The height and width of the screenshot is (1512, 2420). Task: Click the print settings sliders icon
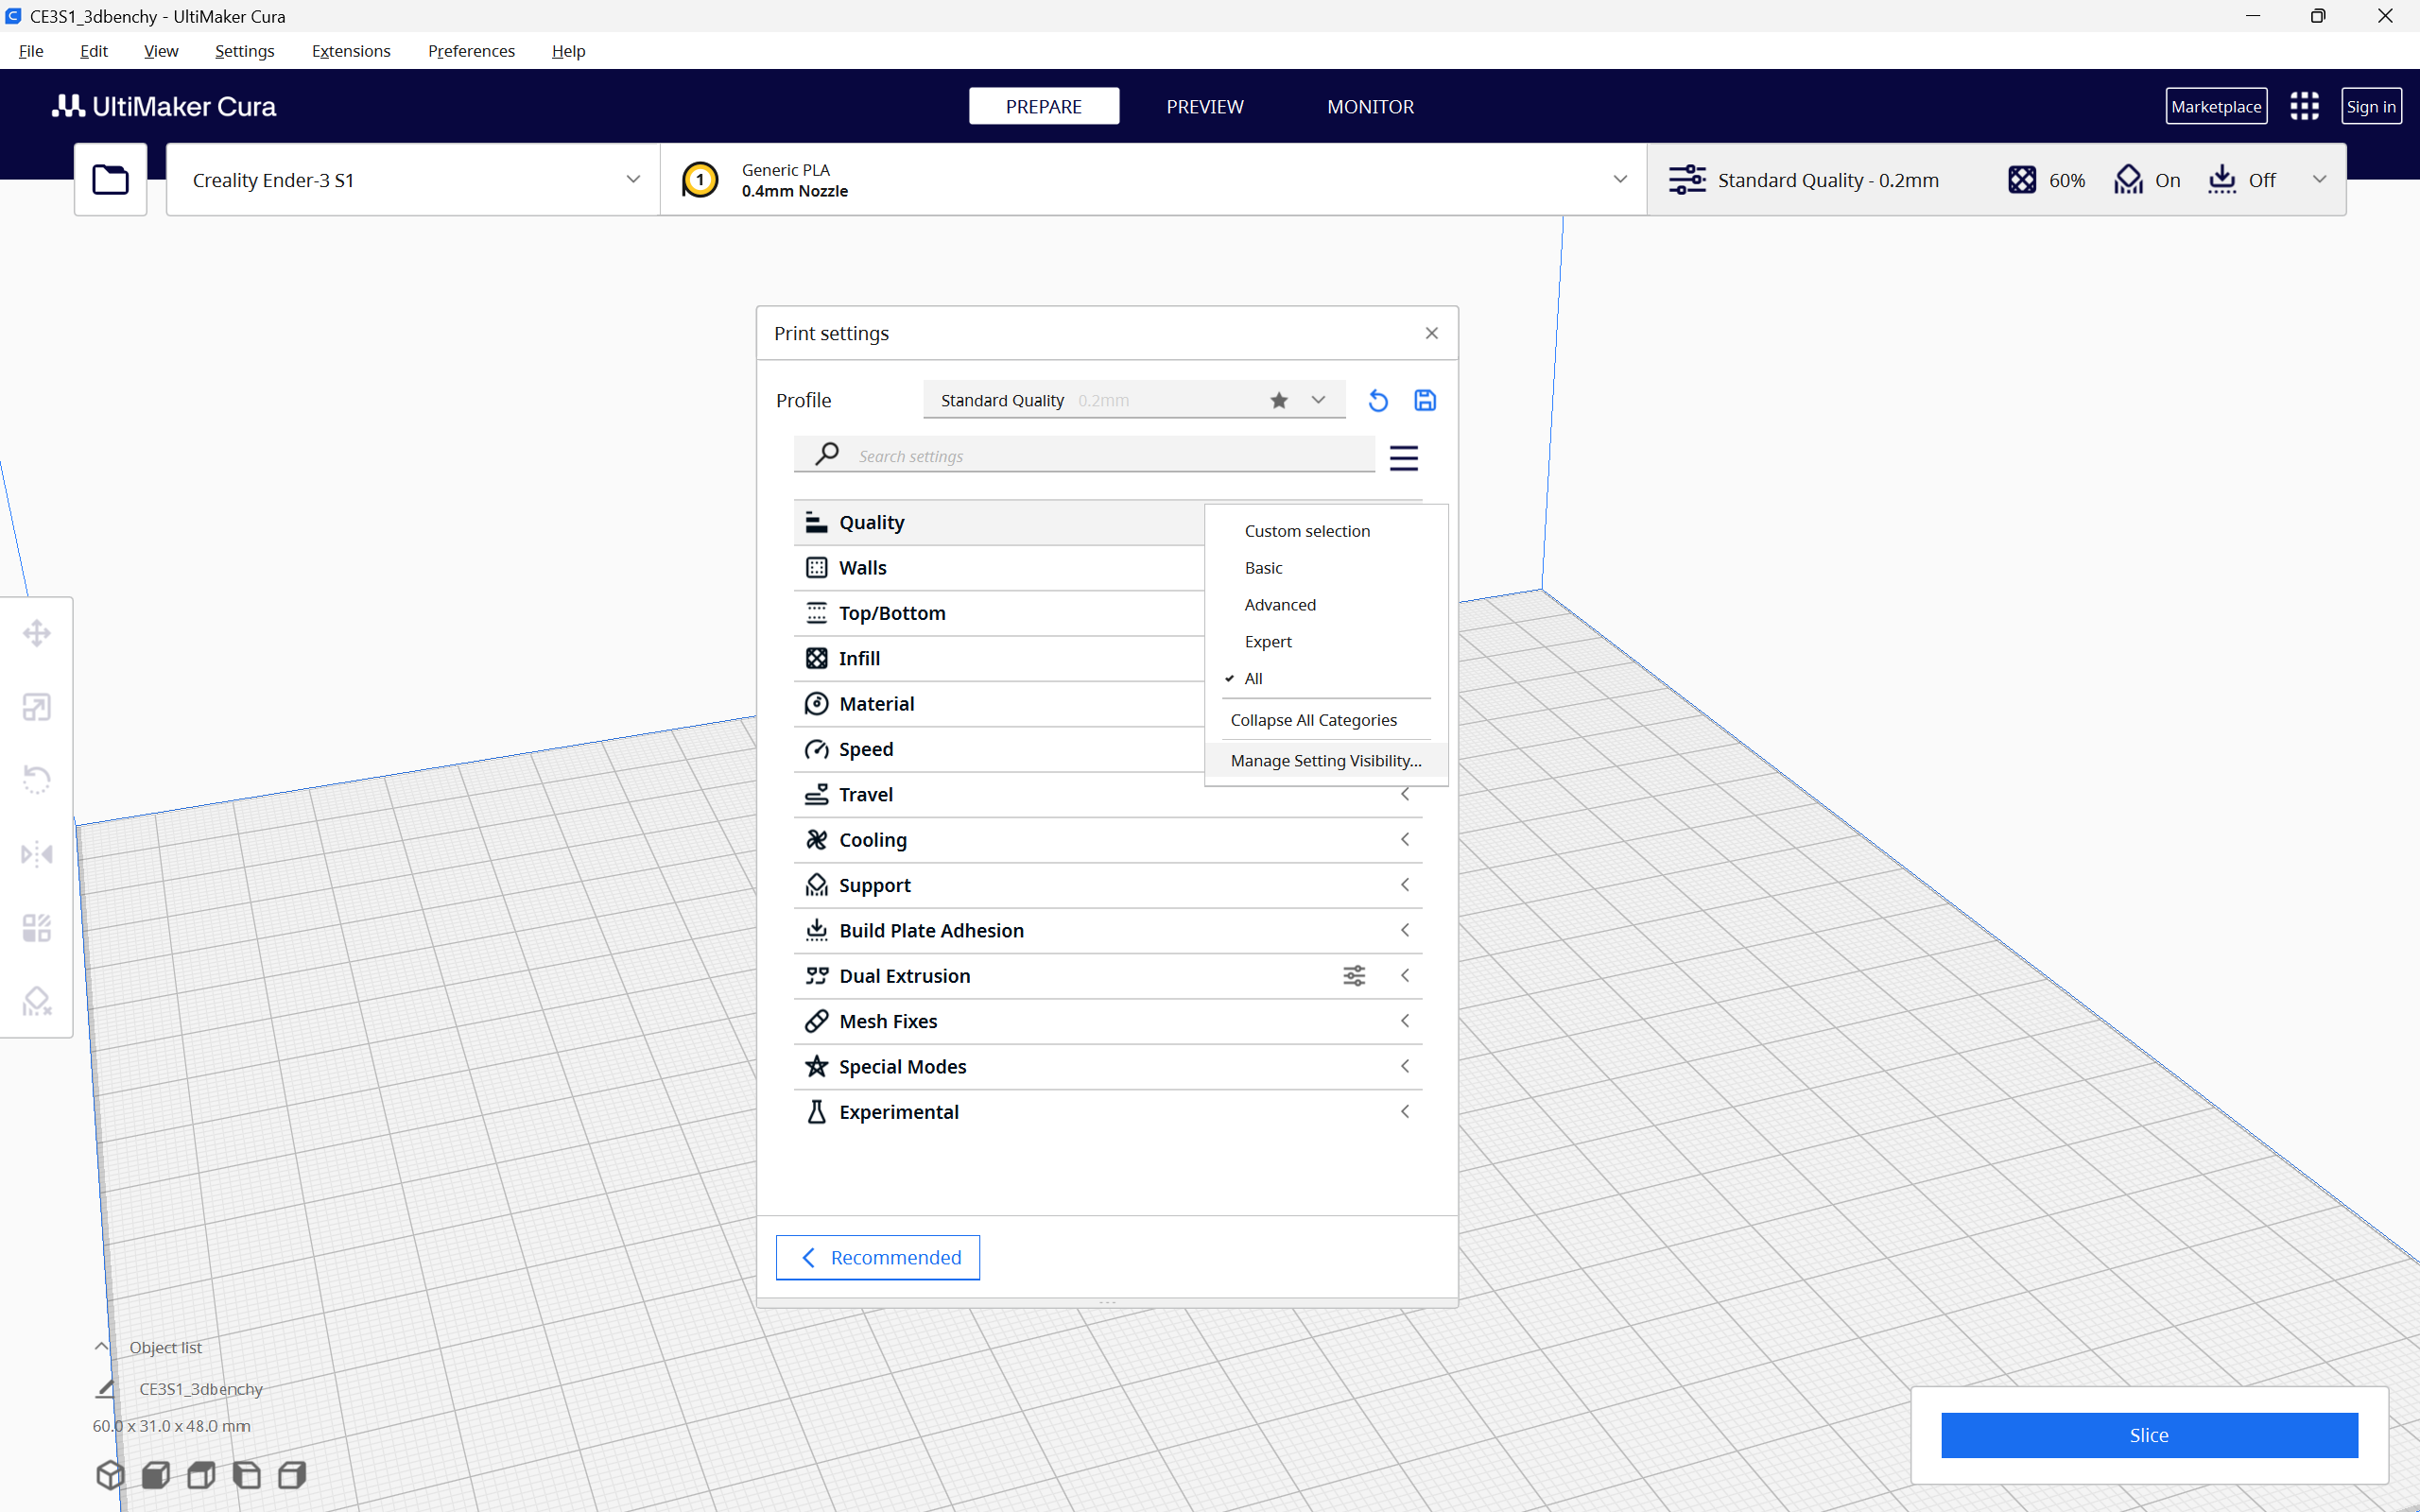[x=1687, y=180]
